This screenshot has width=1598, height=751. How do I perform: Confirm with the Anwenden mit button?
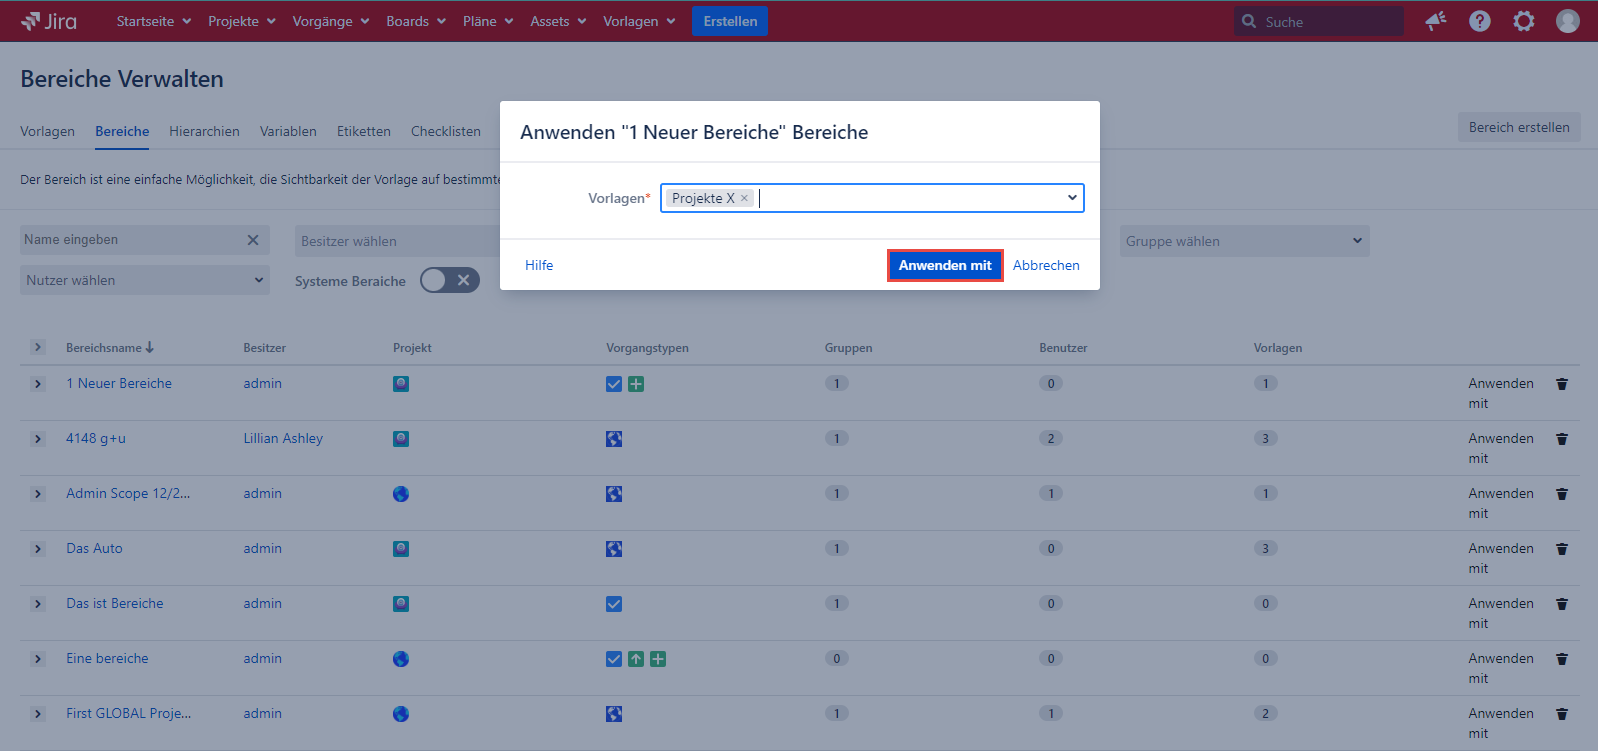point(945,265)
